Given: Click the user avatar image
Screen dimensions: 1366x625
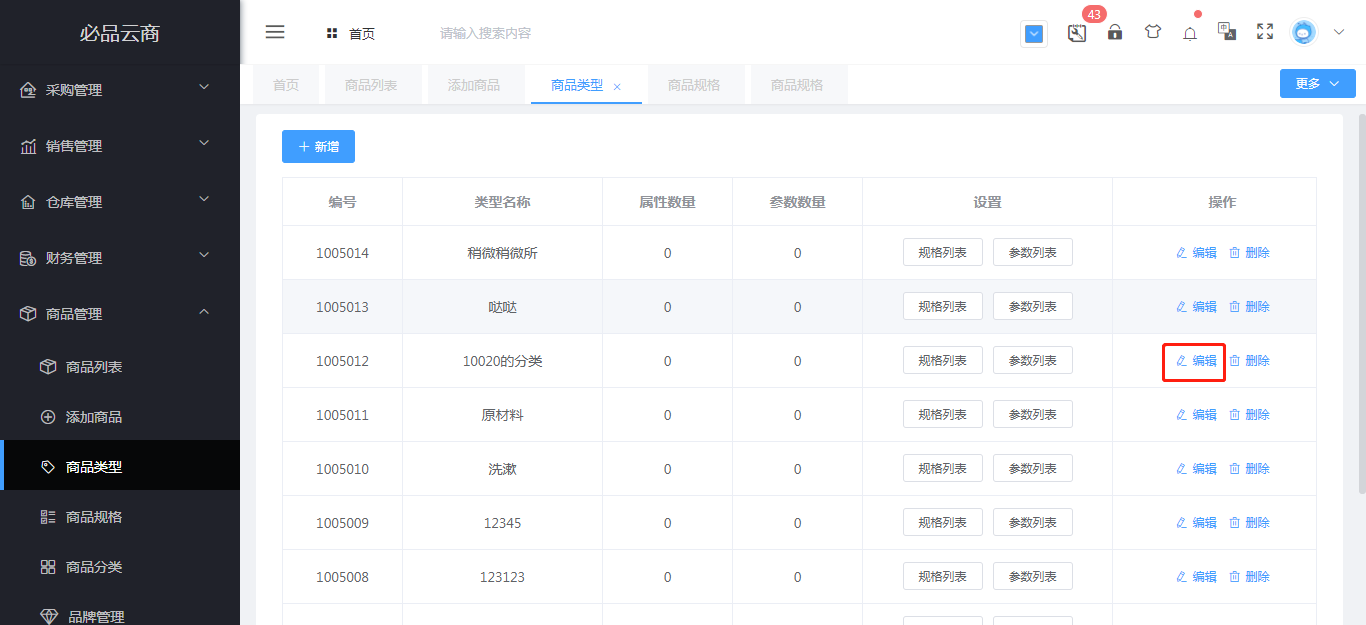Looking at the screenshot, I should (1303, 32).
